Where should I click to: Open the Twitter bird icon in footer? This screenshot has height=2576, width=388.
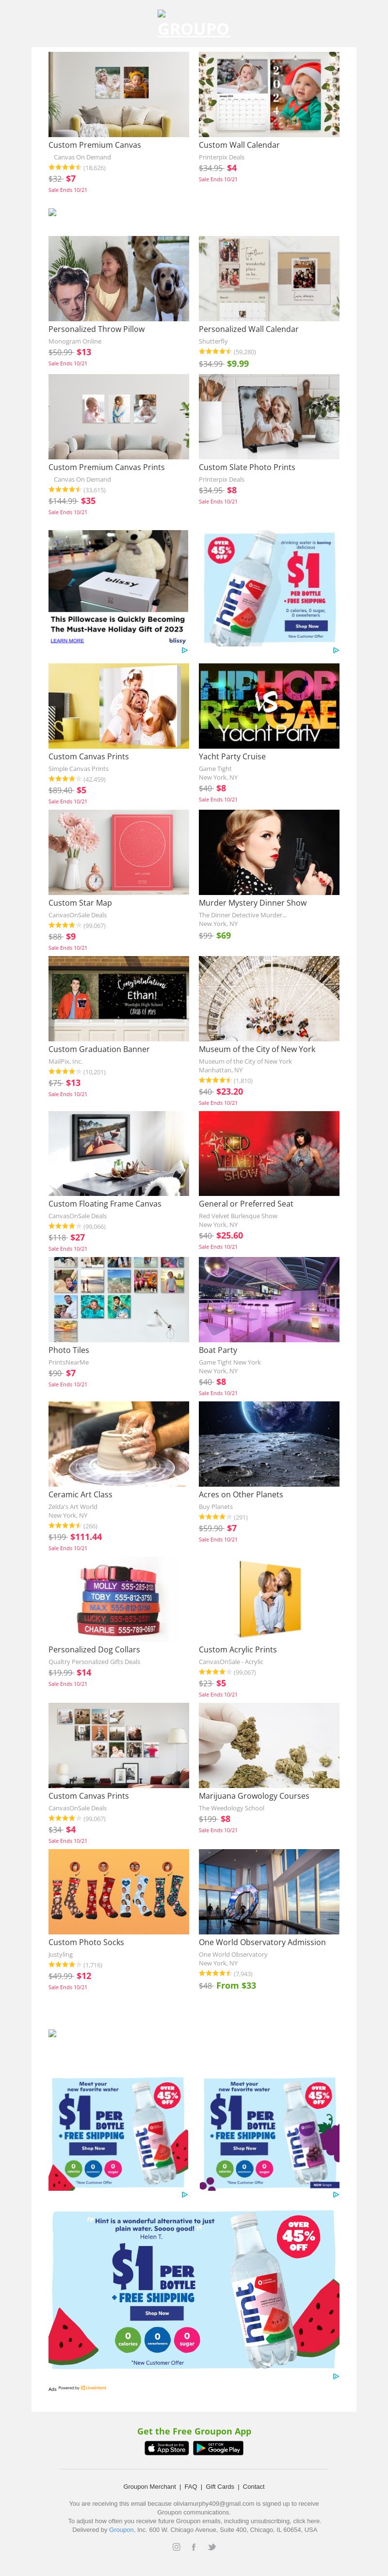(x=211, y=2547)
